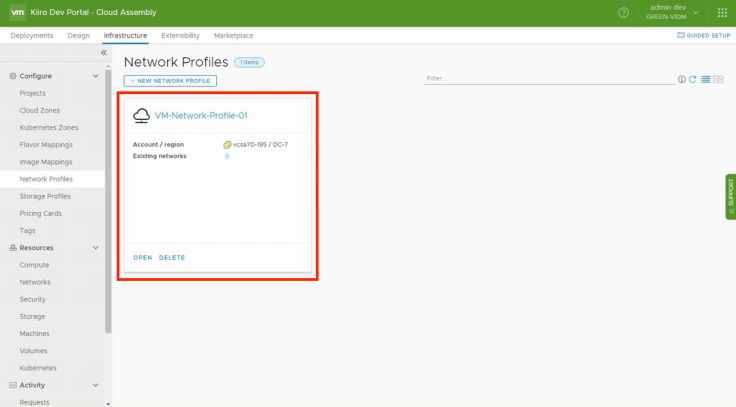Click the cloud icon on VM-Network-Profile-01 card

pos(141,115)
